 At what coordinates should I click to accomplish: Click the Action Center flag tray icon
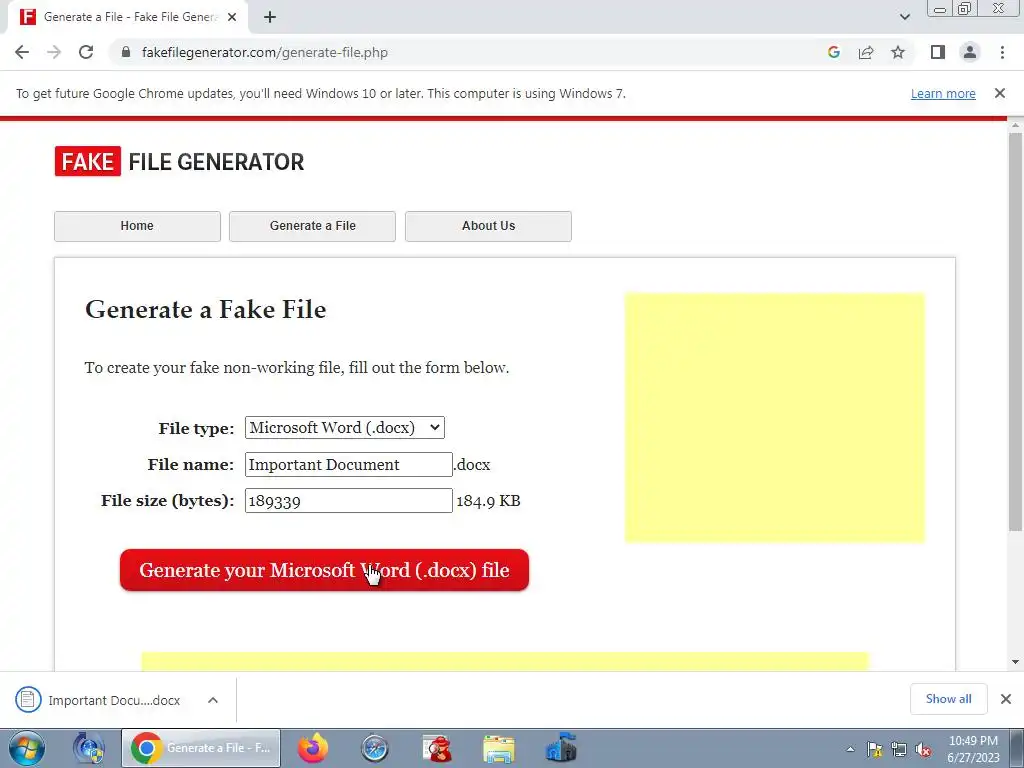coord(874,749)
